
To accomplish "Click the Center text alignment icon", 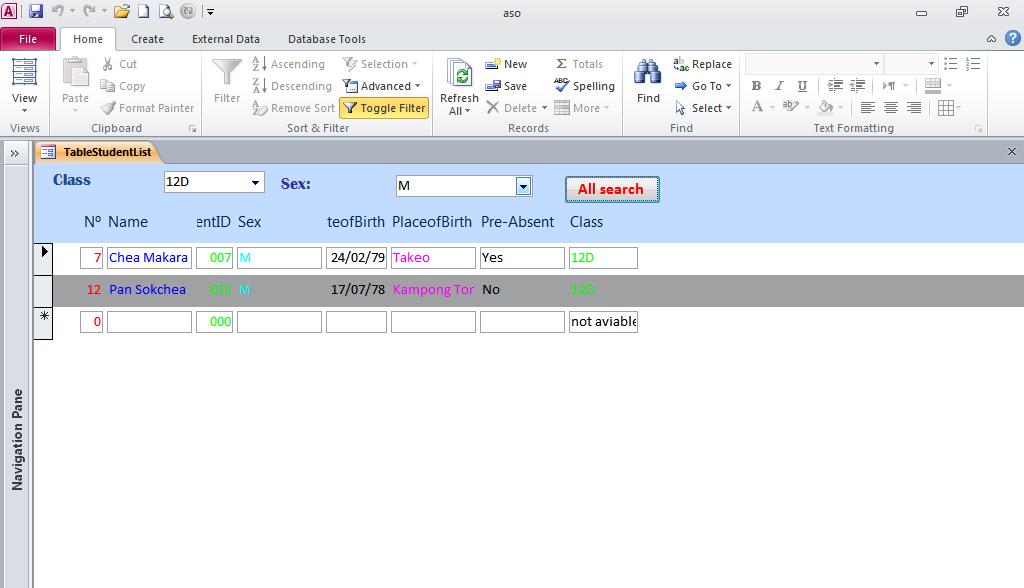I will pos(891,108).
